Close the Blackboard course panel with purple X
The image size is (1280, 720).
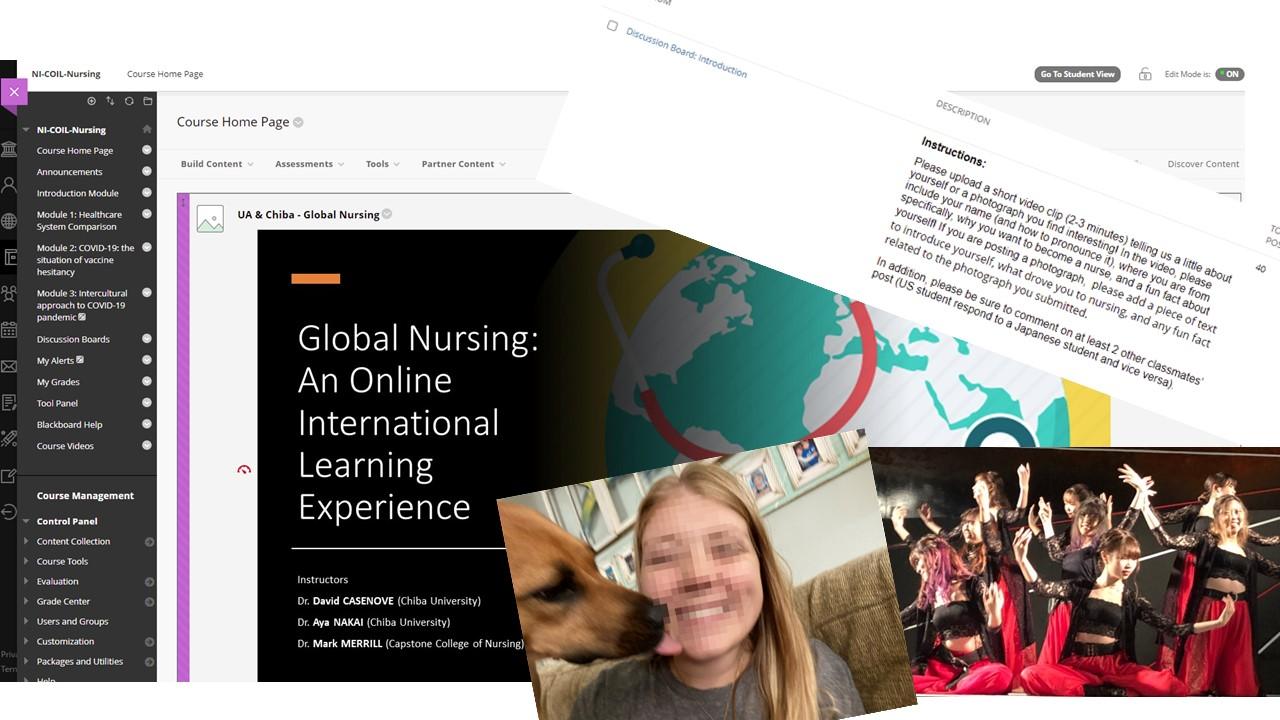coord(13,92)
